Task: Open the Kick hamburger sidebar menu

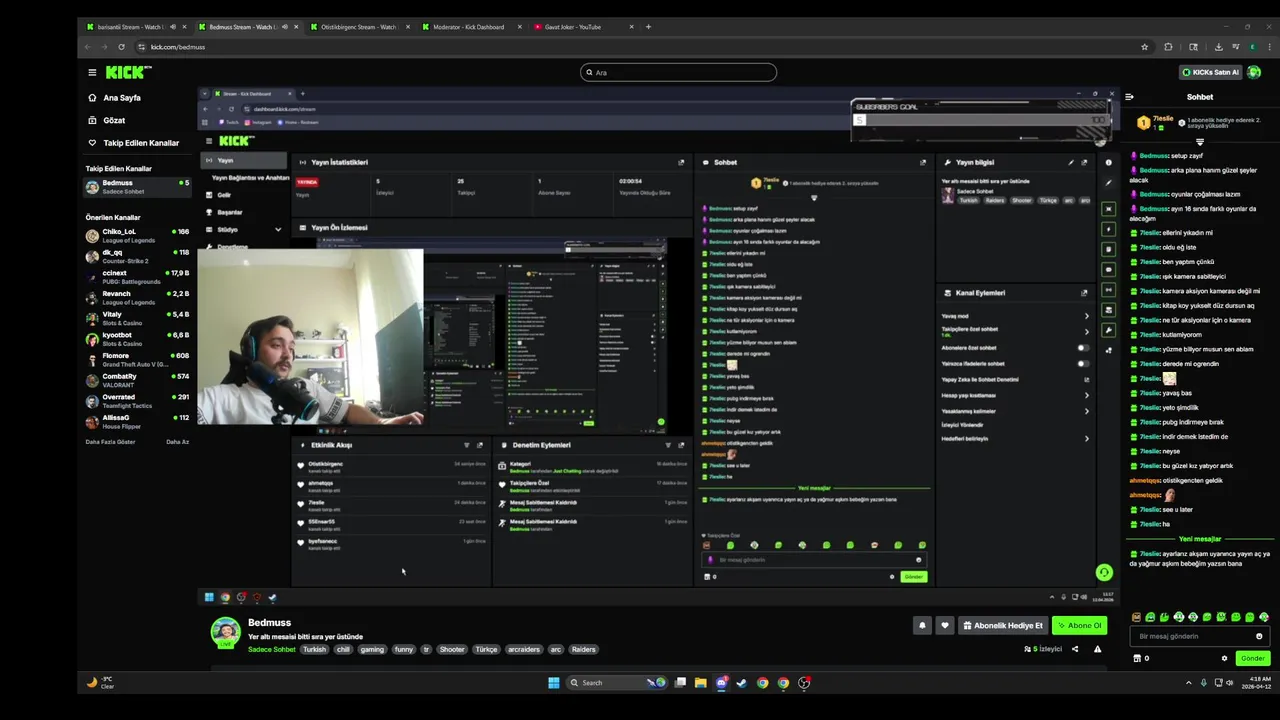Action: [92, 72]
